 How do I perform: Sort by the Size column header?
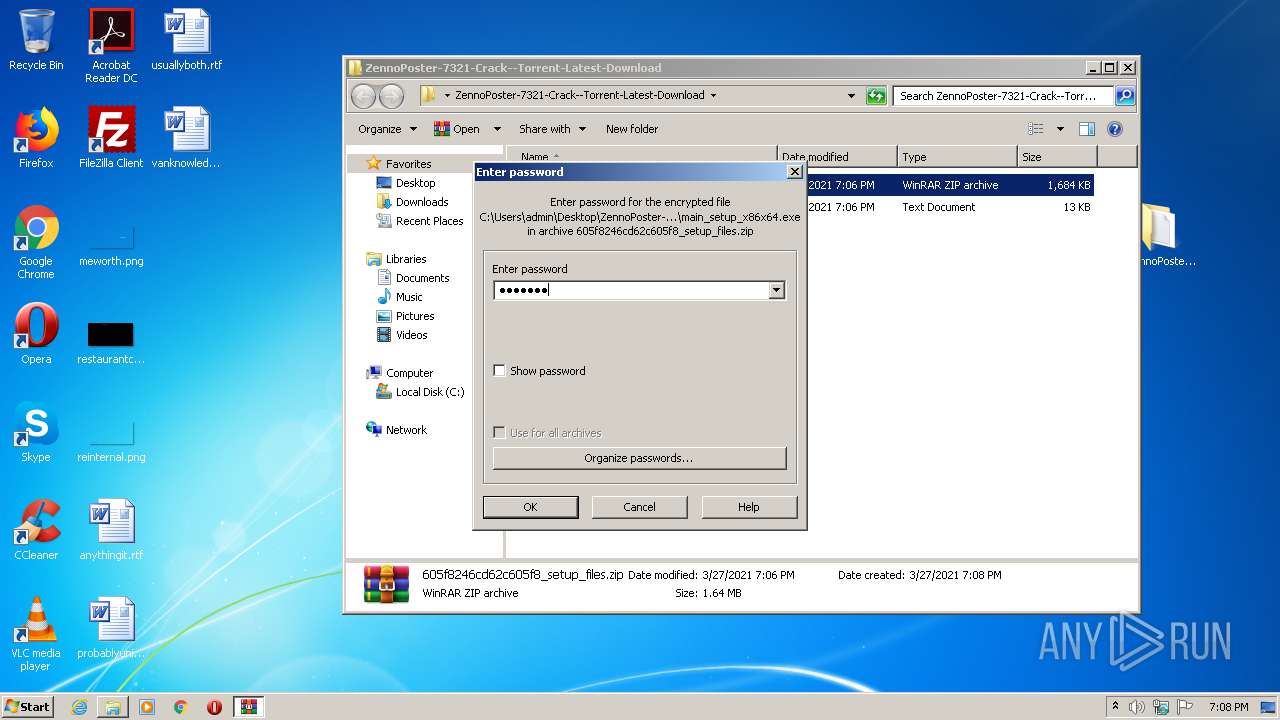click(1057, 157)
